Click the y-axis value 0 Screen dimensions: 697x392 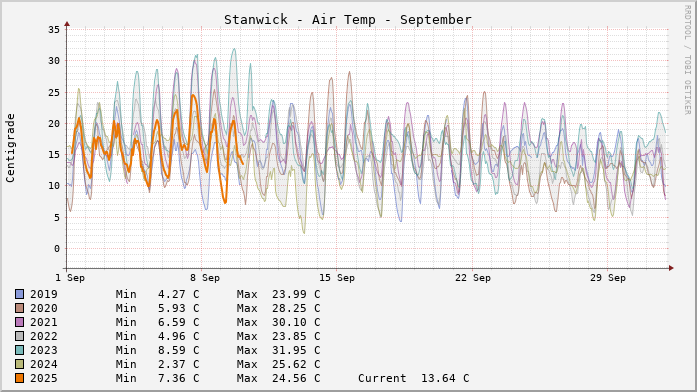[57, 248]
